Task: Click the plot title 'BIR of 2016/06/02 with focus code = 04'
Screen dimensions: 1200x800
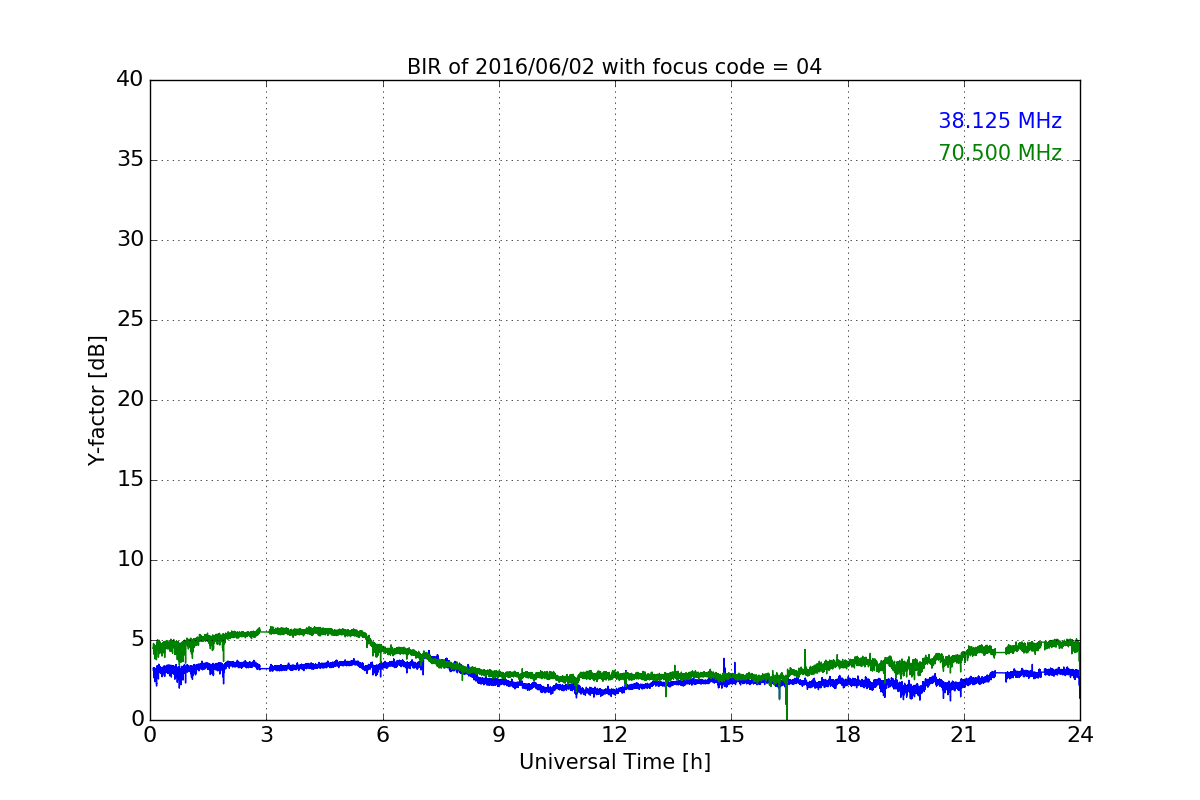Action: 614,67
